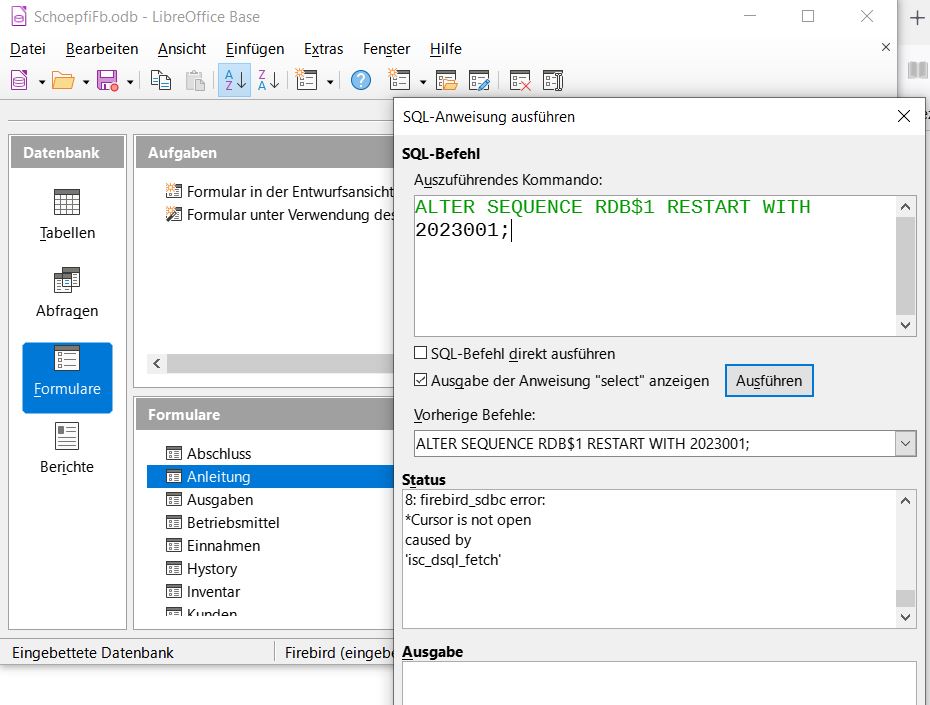930x705 pixels.
Task: Toggle 'SQL-Befehl direkt ausführen' checkbox
Action: [421, 353]
